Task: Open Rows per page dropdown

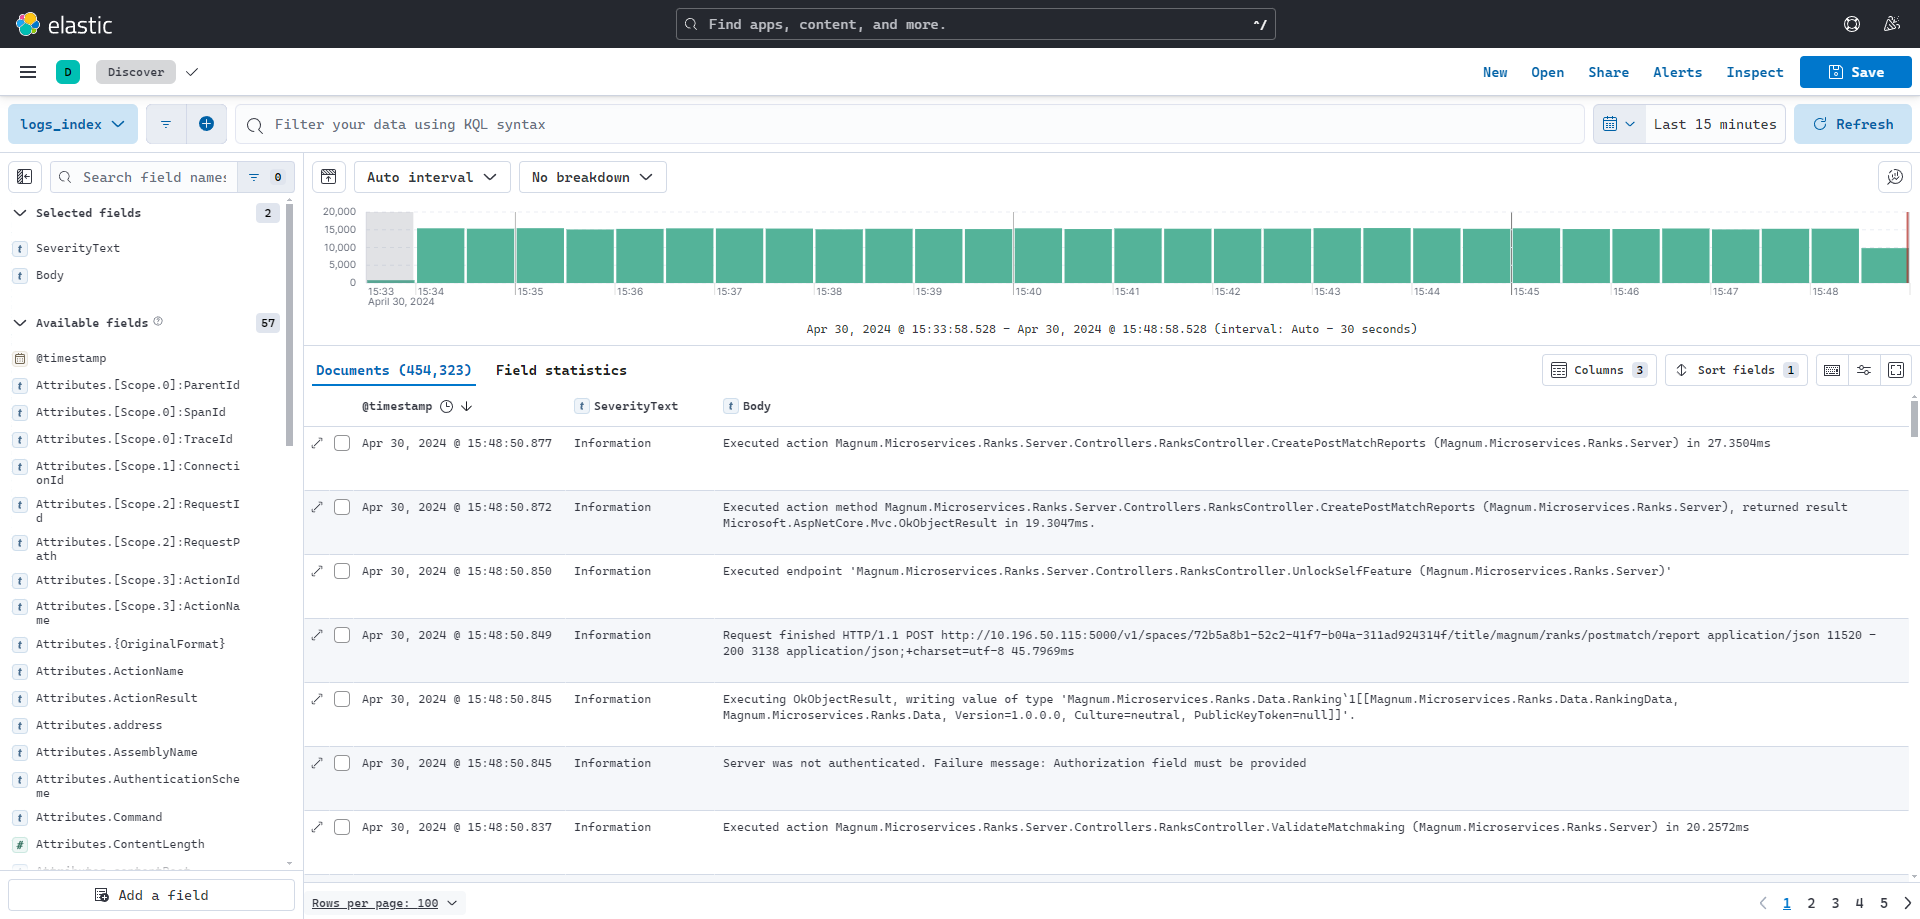Action: (x=385, y=903)
